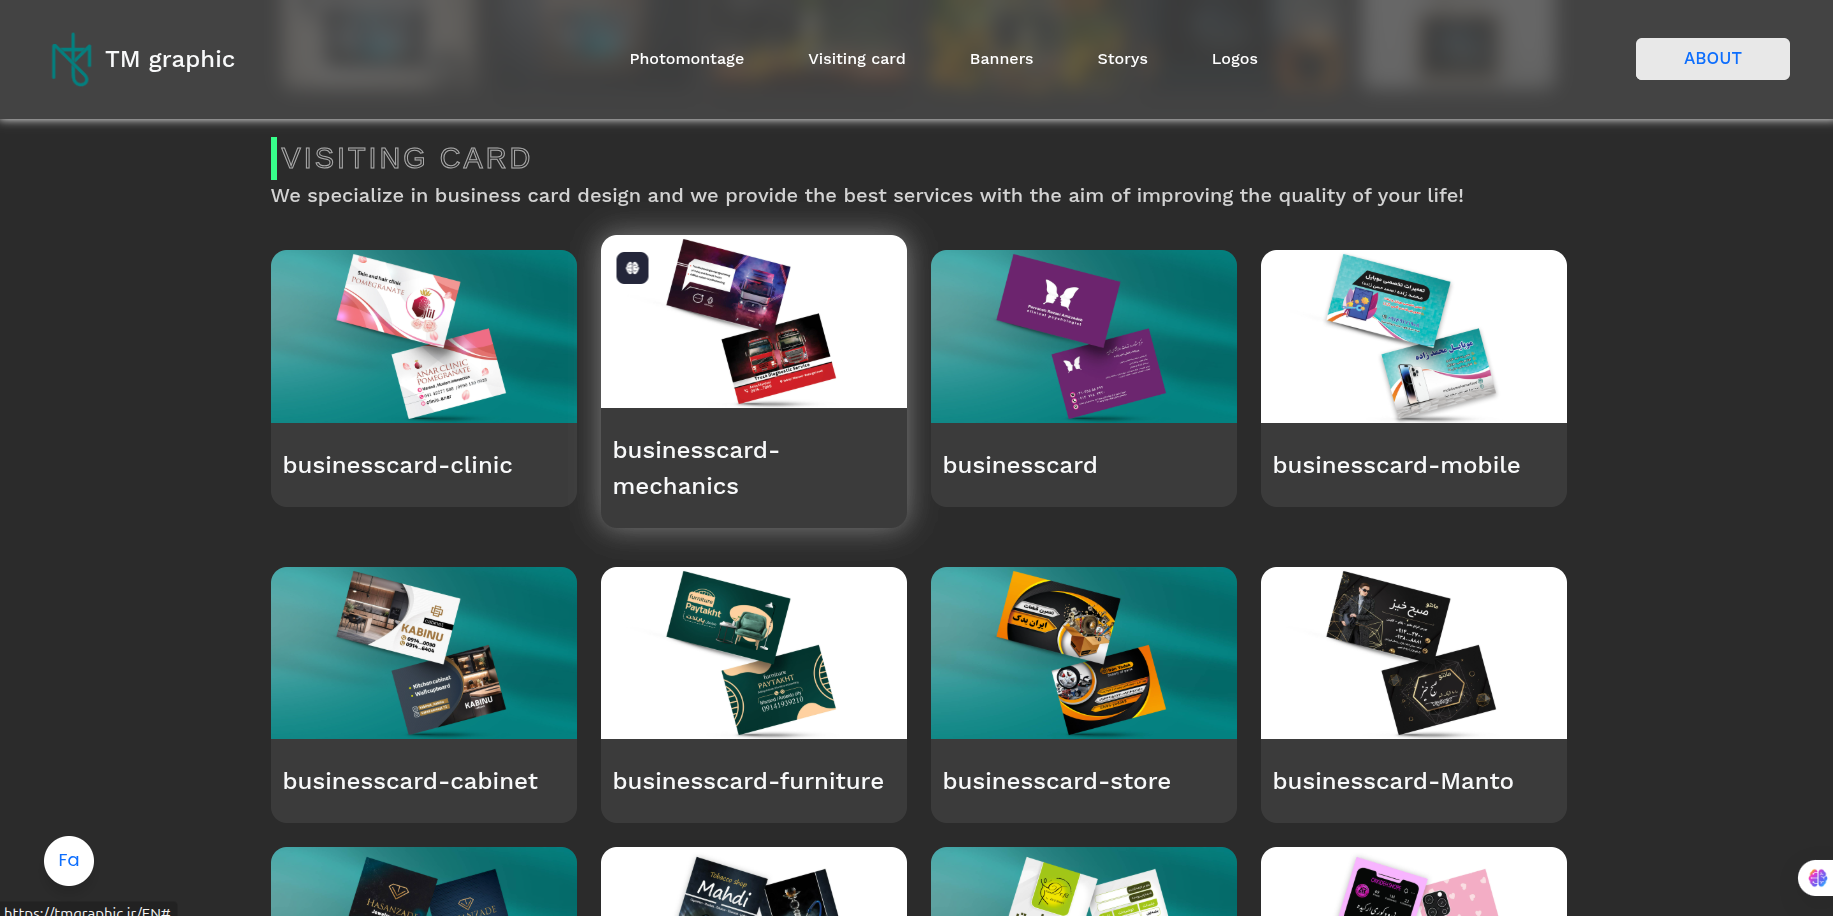
Task: Go to Visiting card section in navbar
Action: pyautogui.click(x=856, y=59)
